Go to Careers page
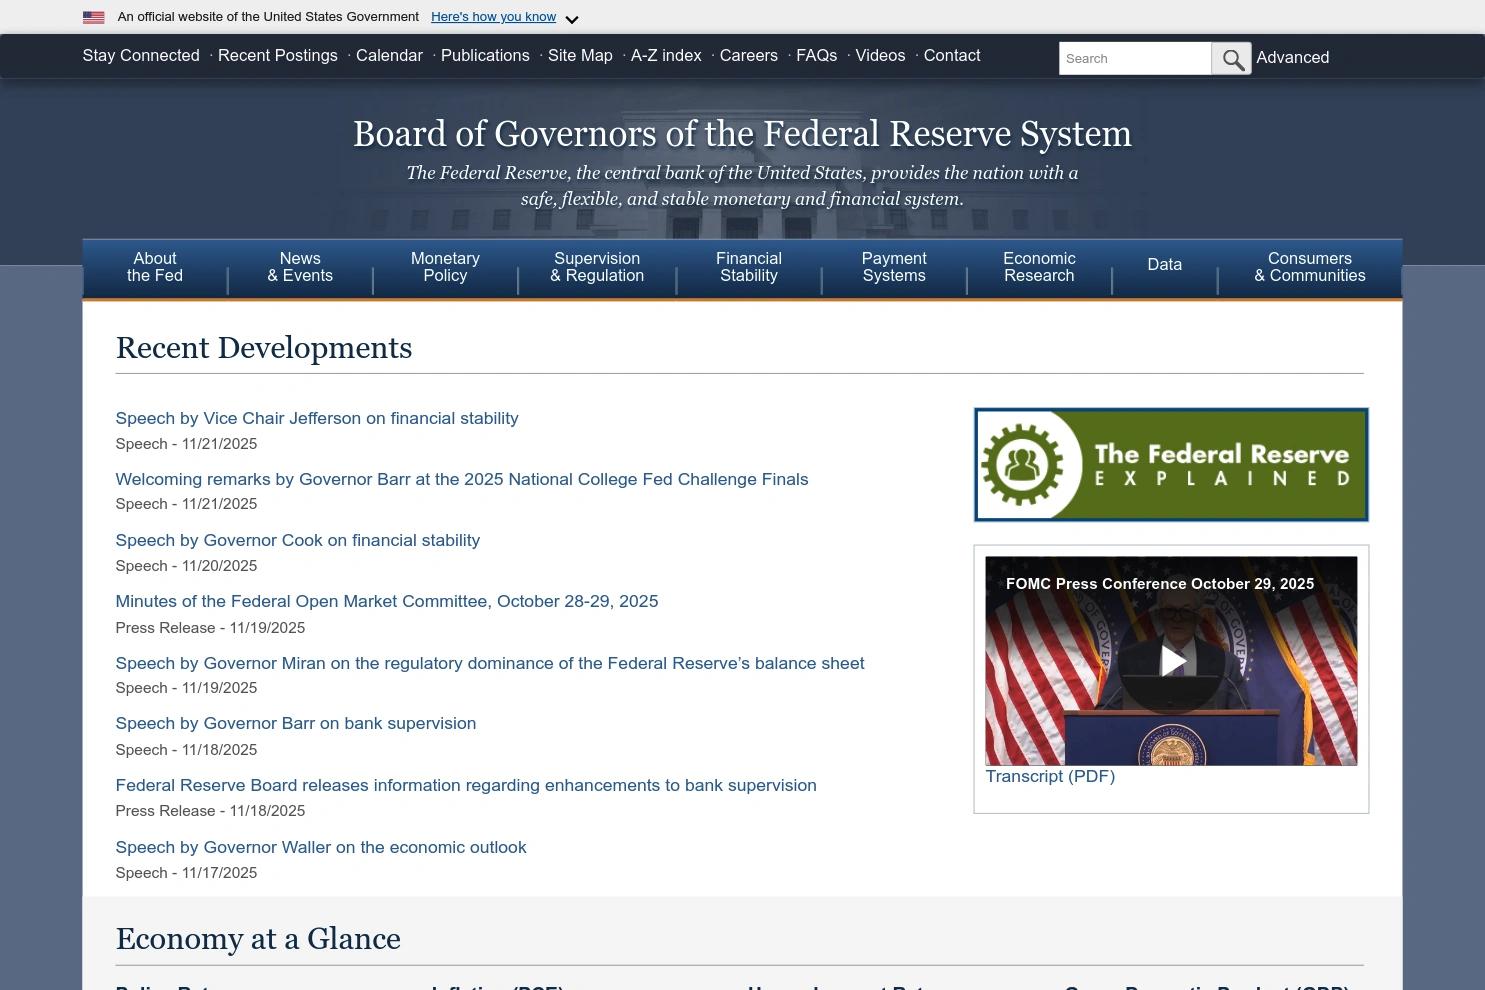 [749, 56]
